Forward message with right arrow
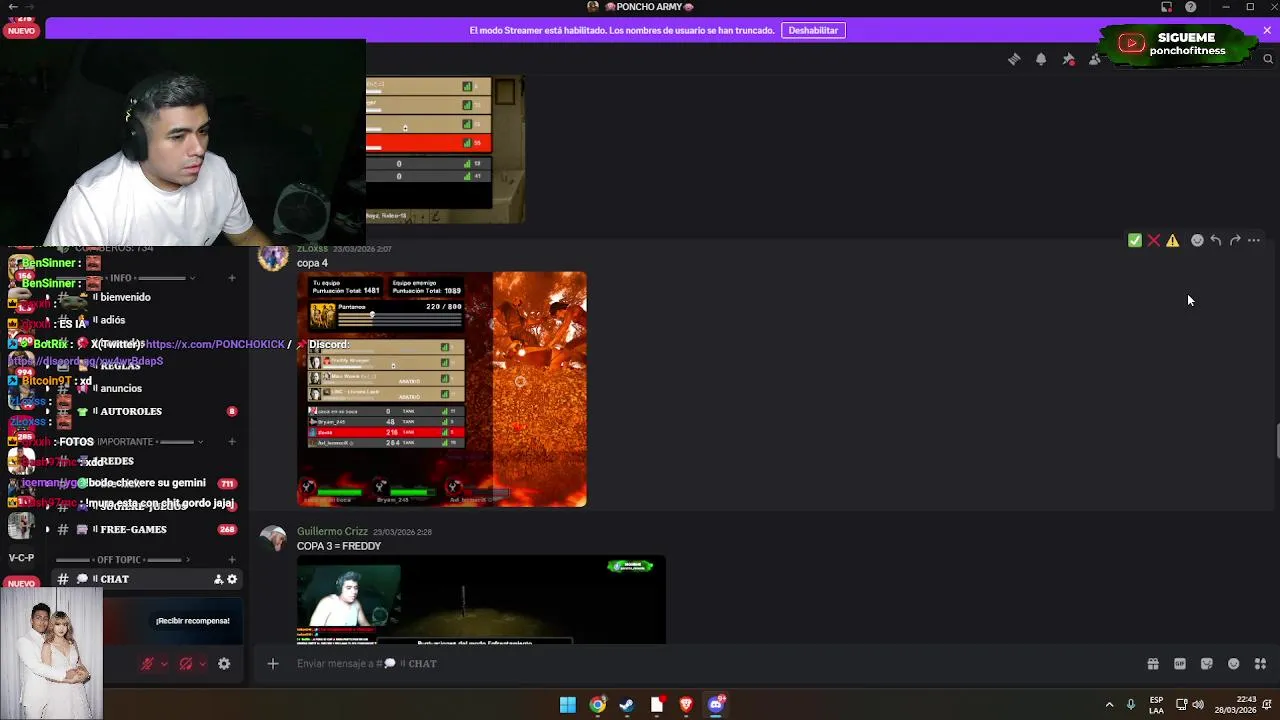Screen dimensions: 1280x720 tap(1235, 240)
